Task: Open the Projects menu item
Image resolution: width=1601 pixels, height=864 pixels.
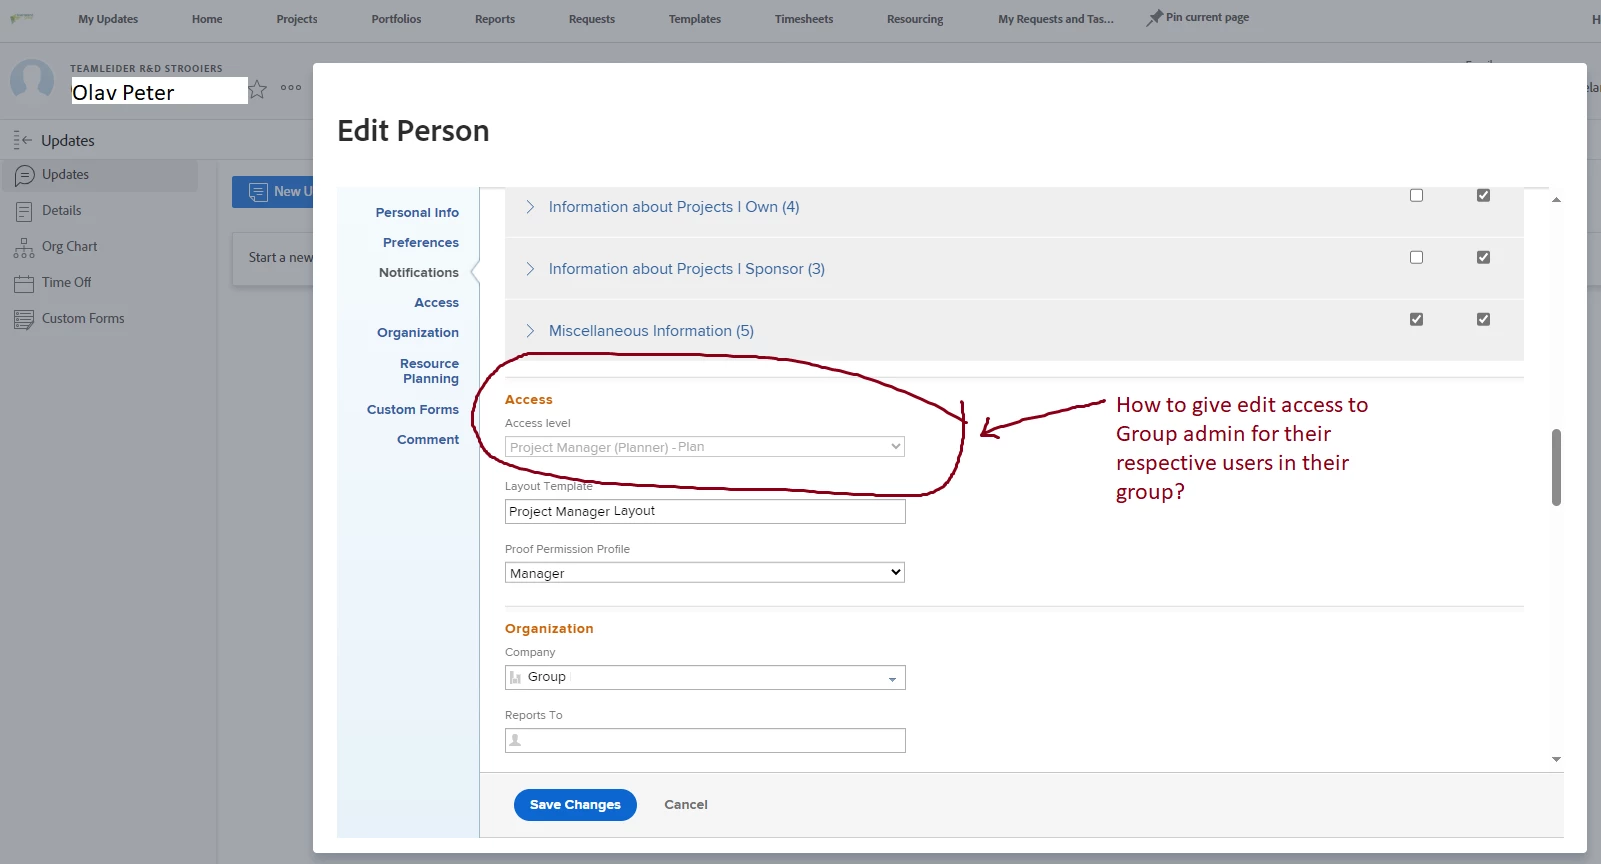Action: 297,19
